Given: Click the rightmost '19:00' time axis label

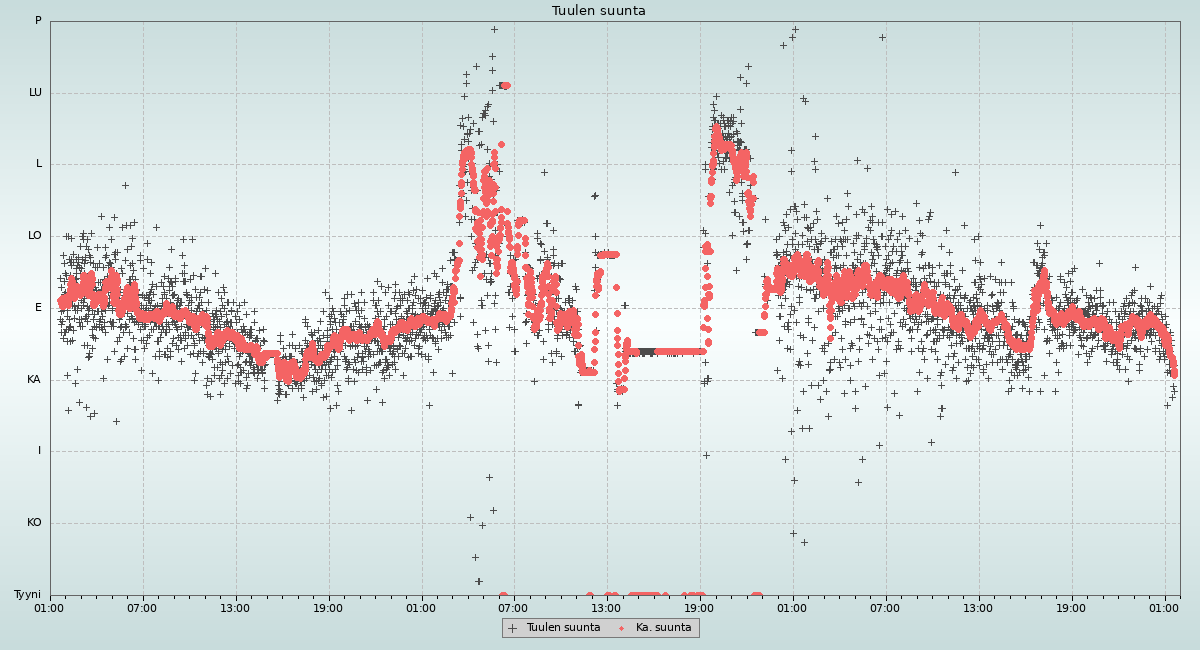Looking at the screenshot, I should (1071, 607).
